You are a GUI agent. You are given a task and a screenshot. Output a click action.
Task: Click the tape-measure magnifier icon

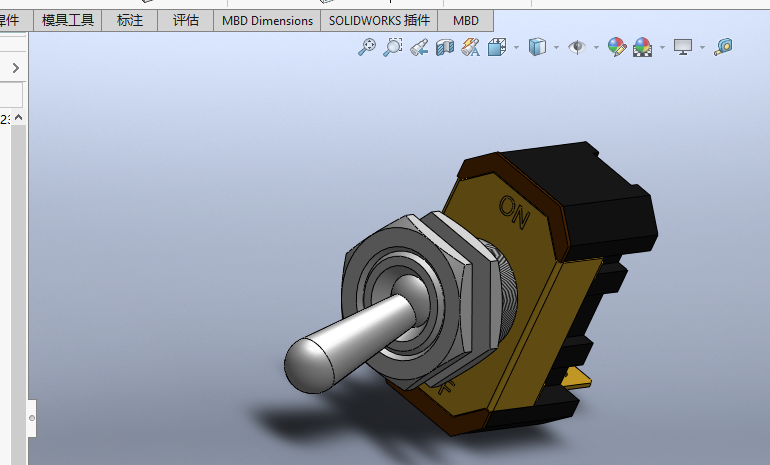tap(723, 47)
